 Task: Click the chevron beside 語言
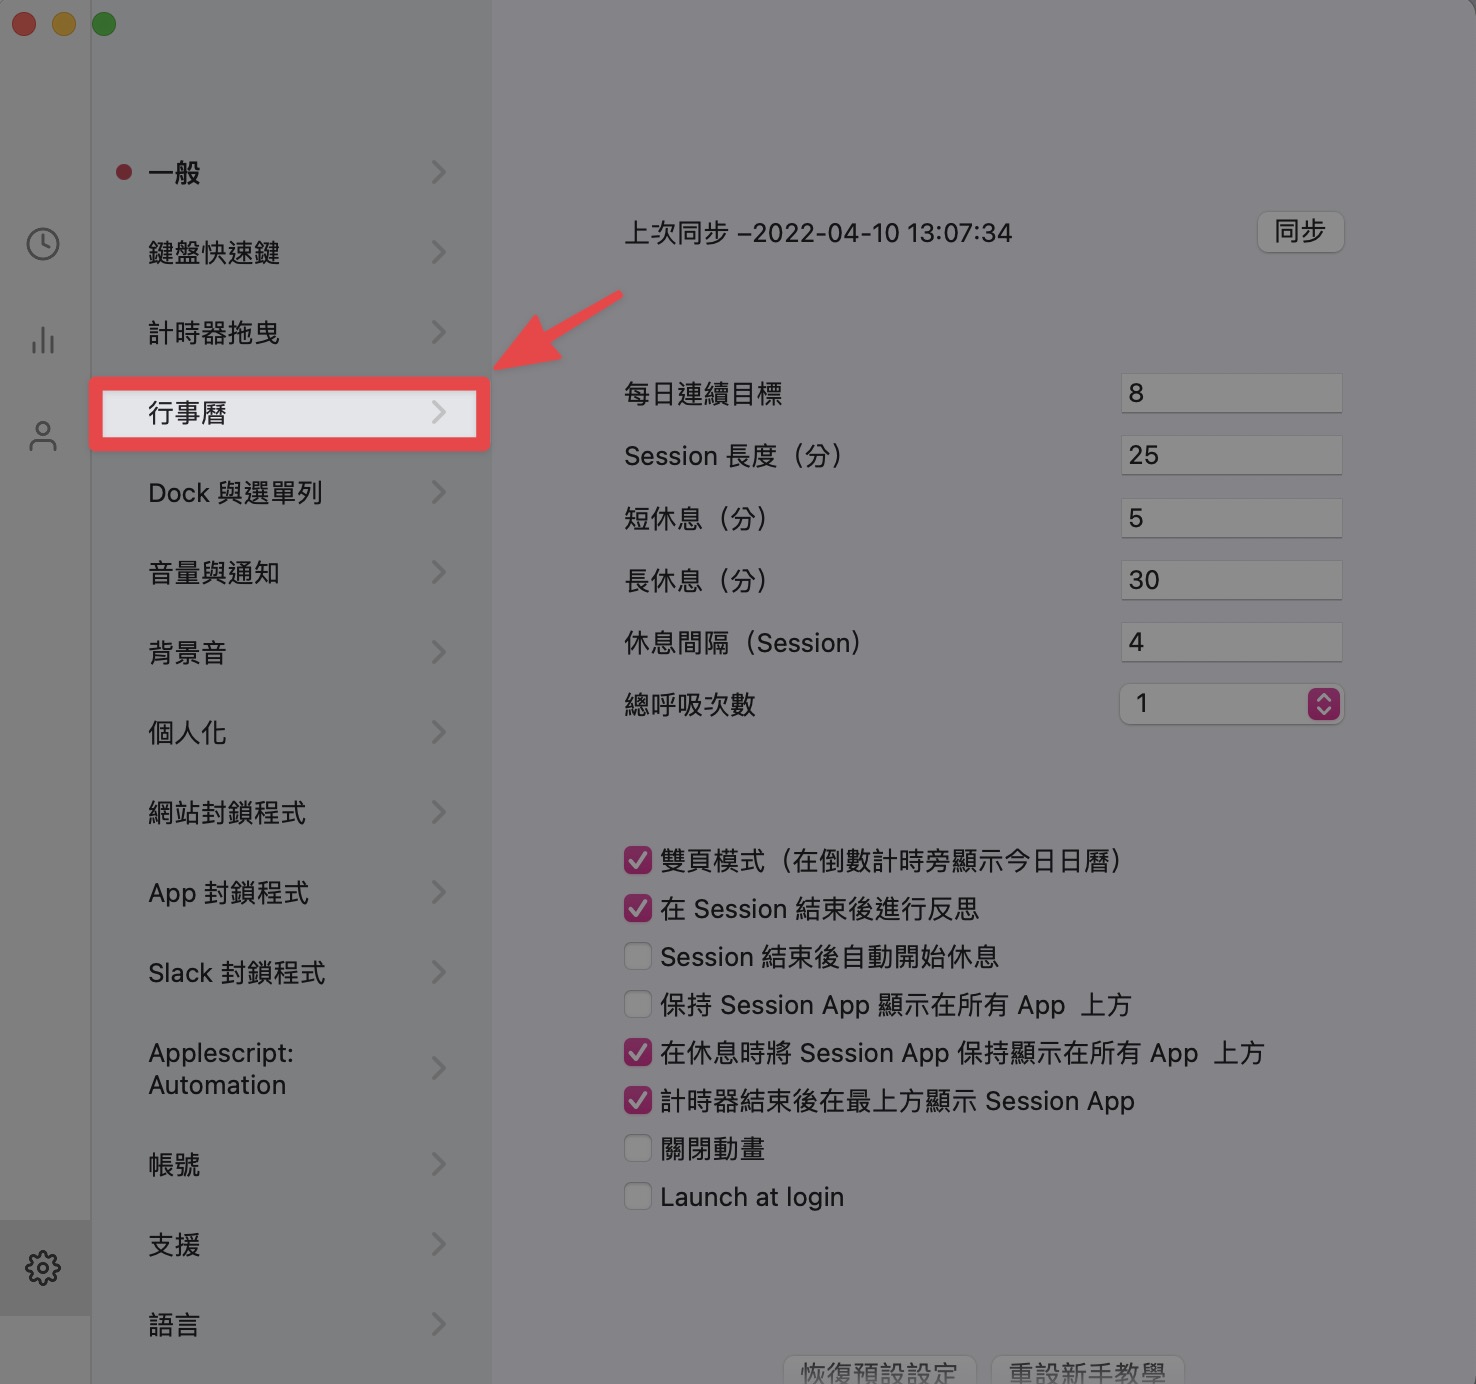439,1324
